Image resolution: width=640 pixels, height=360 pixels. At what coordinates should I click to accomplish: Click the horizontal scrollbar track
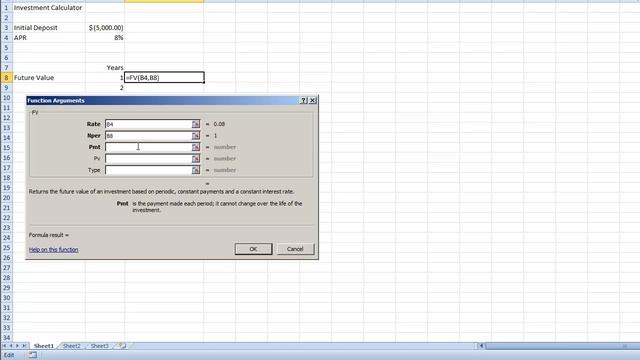tap(562, 346)
